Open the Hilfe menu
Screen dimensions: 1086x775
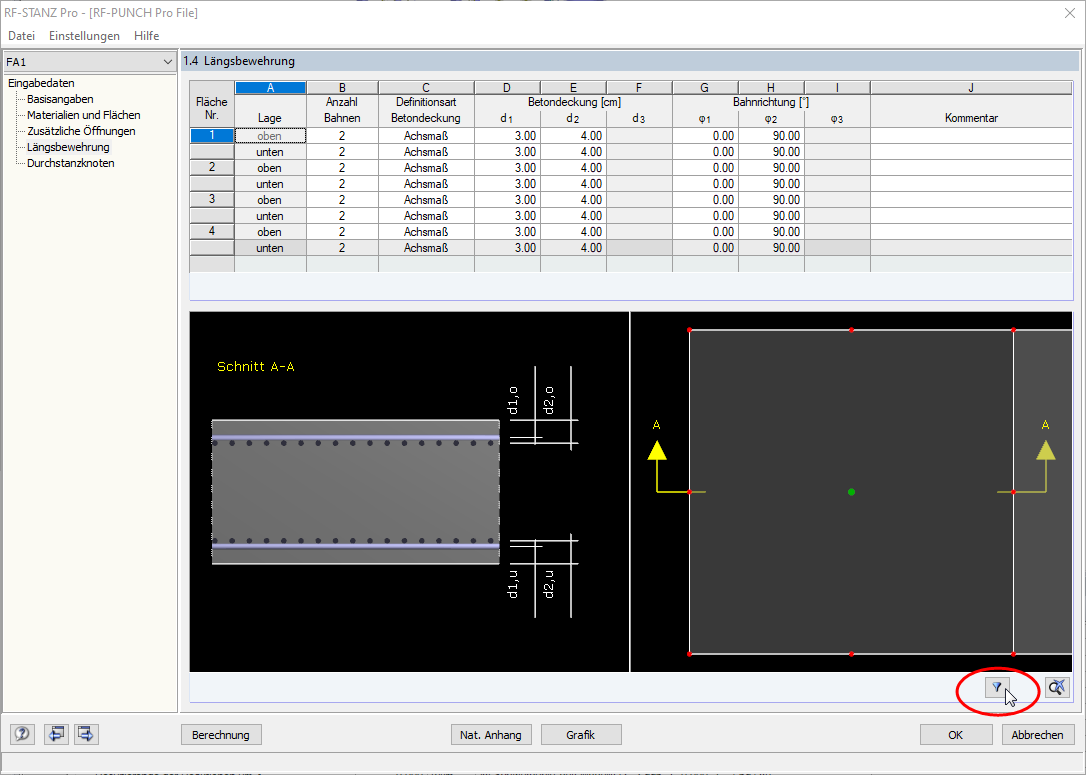point(146,35)
